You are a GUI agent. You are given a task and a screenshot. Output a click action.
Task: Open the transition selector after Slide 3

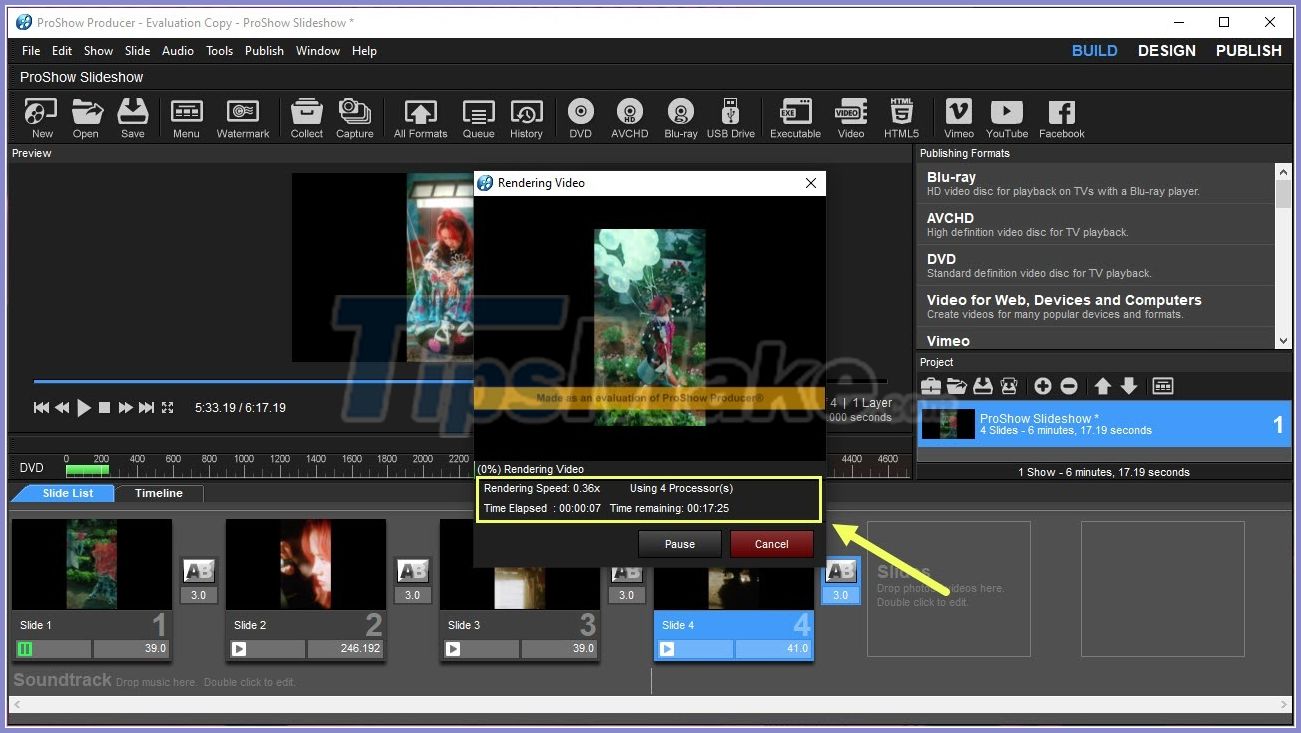point(626,570)
